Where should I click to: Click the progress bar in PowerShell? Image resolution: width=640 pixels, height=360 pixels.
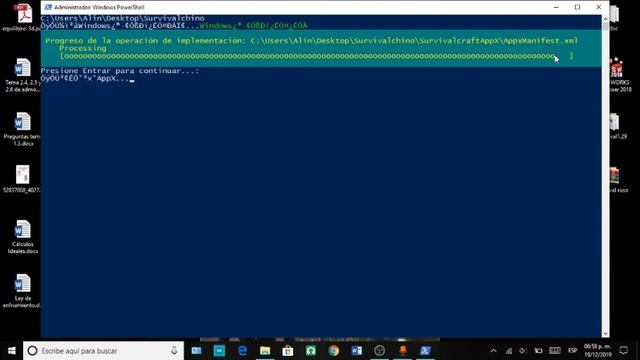(316, 56)
